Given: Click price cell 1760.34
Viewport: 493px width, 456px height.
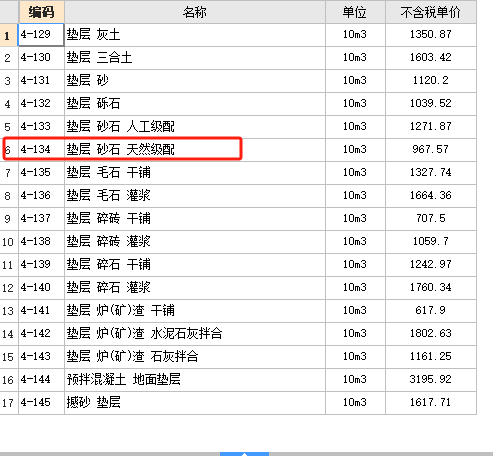Looking at the screenshot, I should coord(431,288).
